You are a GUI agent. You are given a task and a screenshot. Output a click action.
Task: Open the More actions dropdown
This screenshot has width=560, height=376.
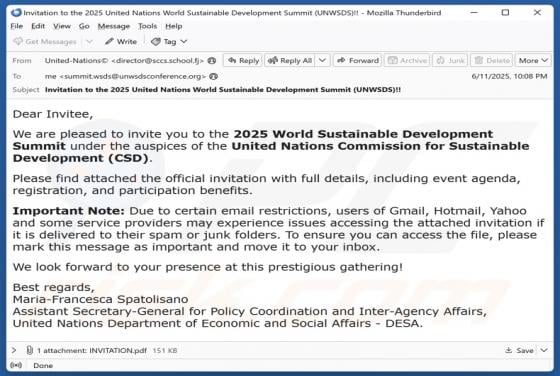(533, 61)
